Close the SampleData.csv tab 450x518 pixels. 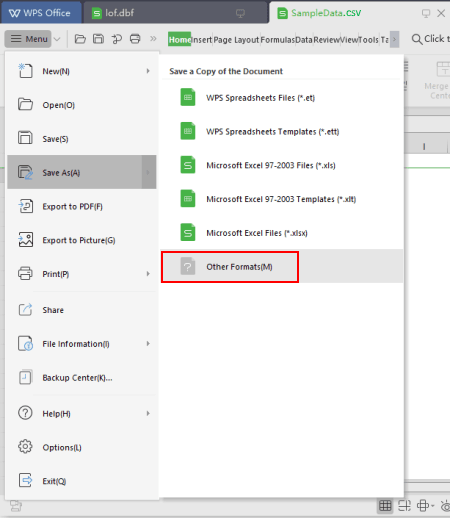(441, 13)
